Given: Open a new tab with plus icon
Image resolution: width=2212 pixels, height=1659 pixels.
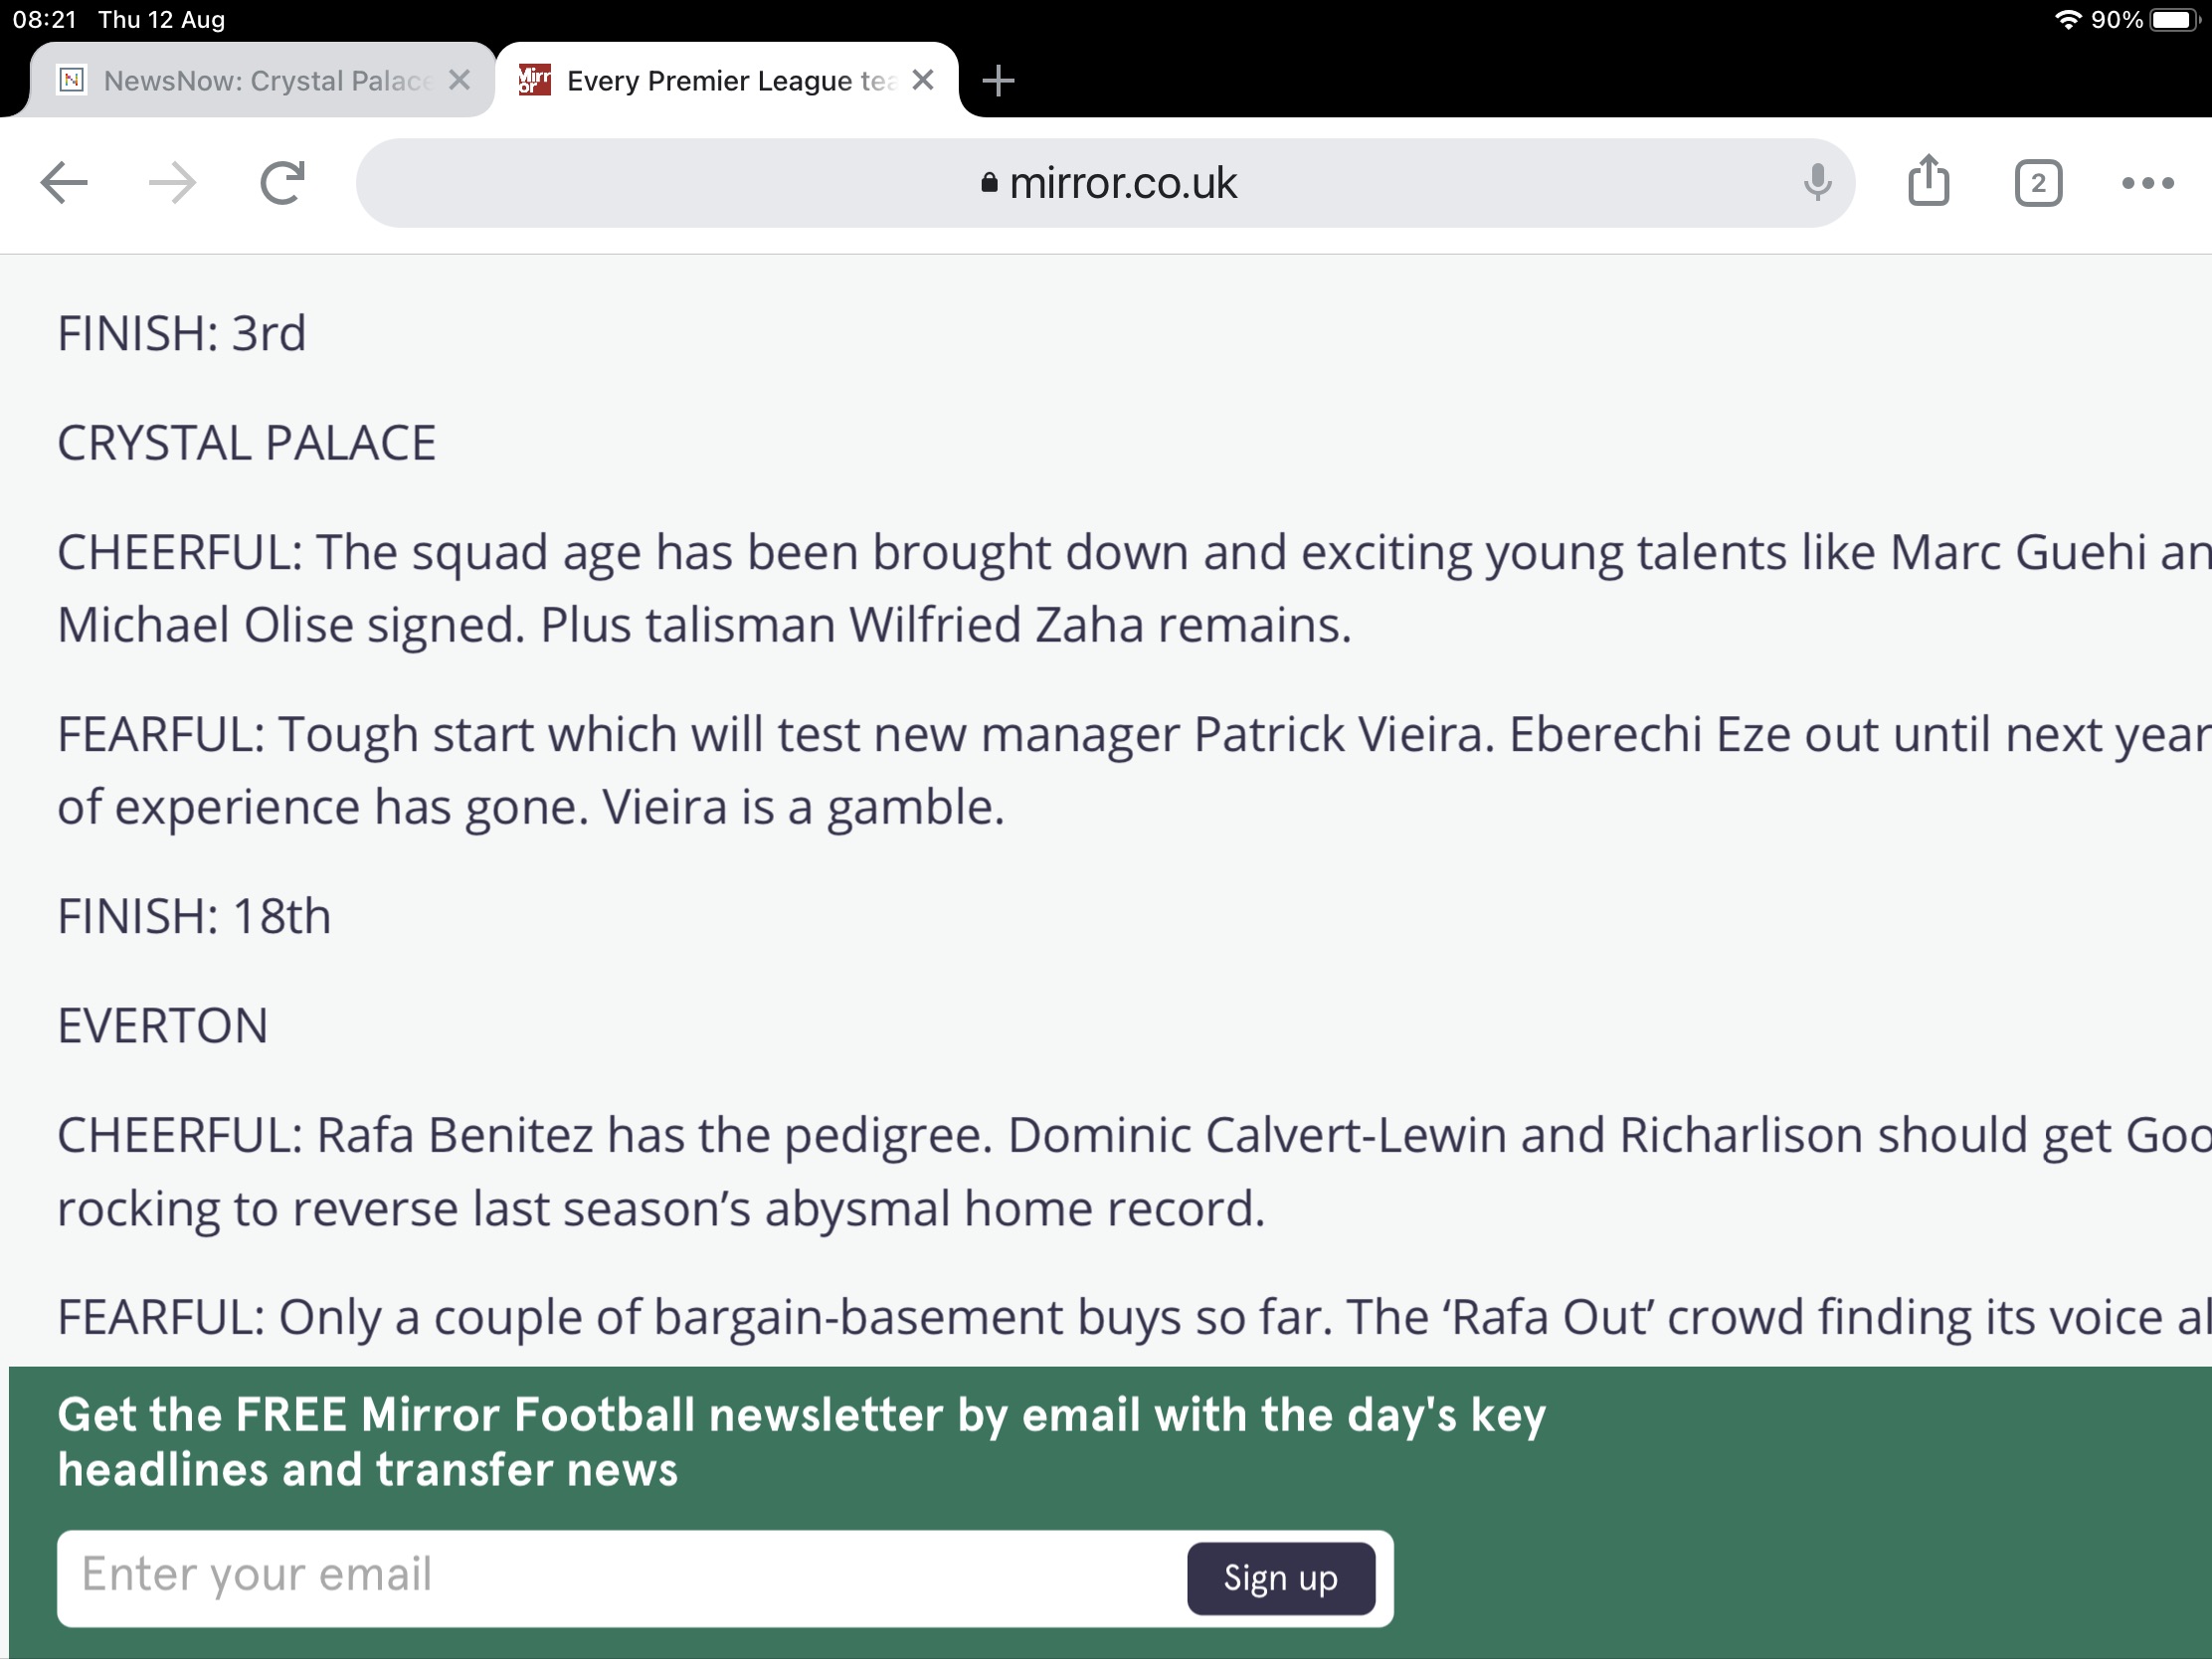Looking at the screenshot, I should (x=998, y=81).
